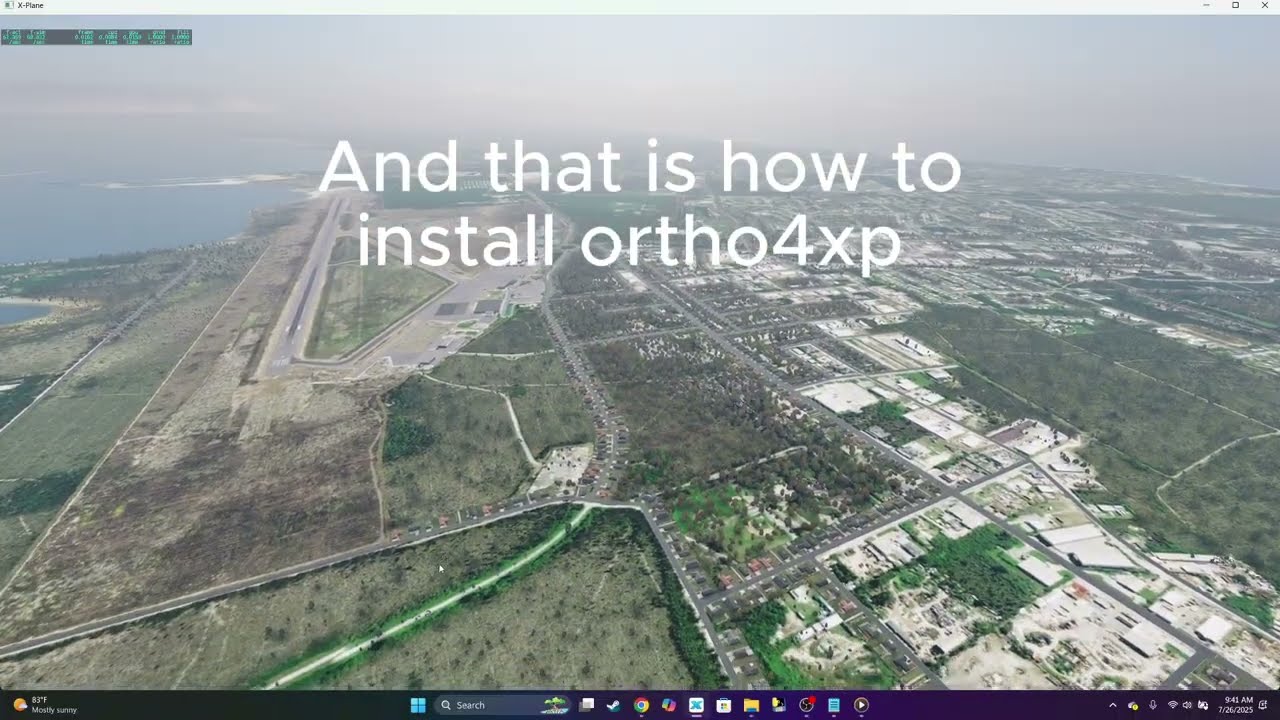
Task: Open Microsoft Store from the taskbar
Action: [723, 705]
